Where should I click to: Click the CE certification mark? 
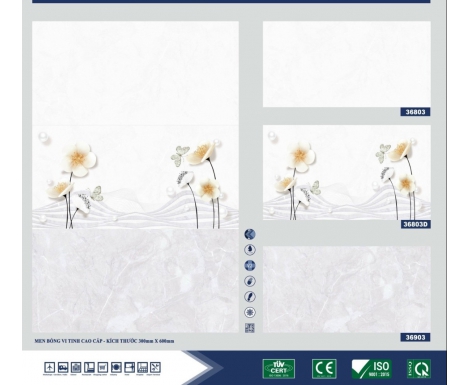point(324,369)
